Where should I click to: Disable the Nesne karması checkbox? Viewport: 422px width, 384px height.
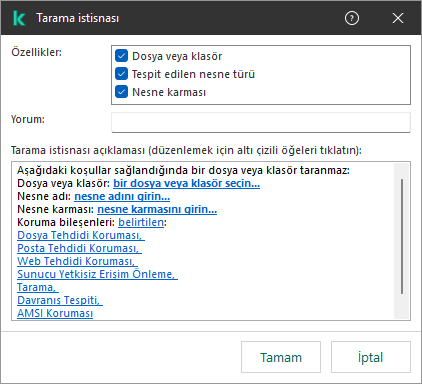tap(121, 92)
